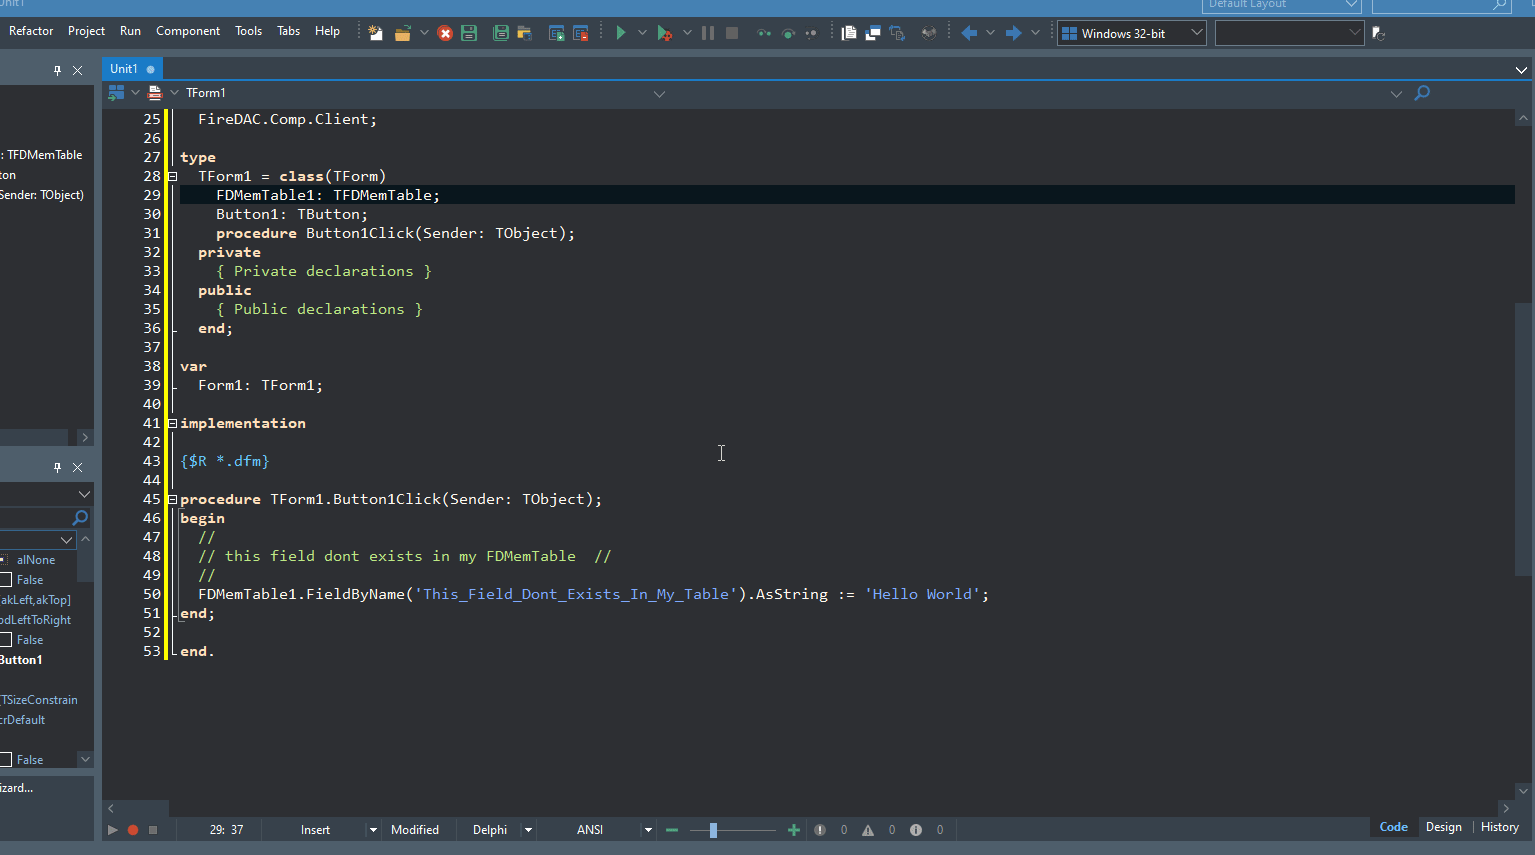Click the Remove file from project icon
This screenshot has width=1535, height=855.
(580, 33)
